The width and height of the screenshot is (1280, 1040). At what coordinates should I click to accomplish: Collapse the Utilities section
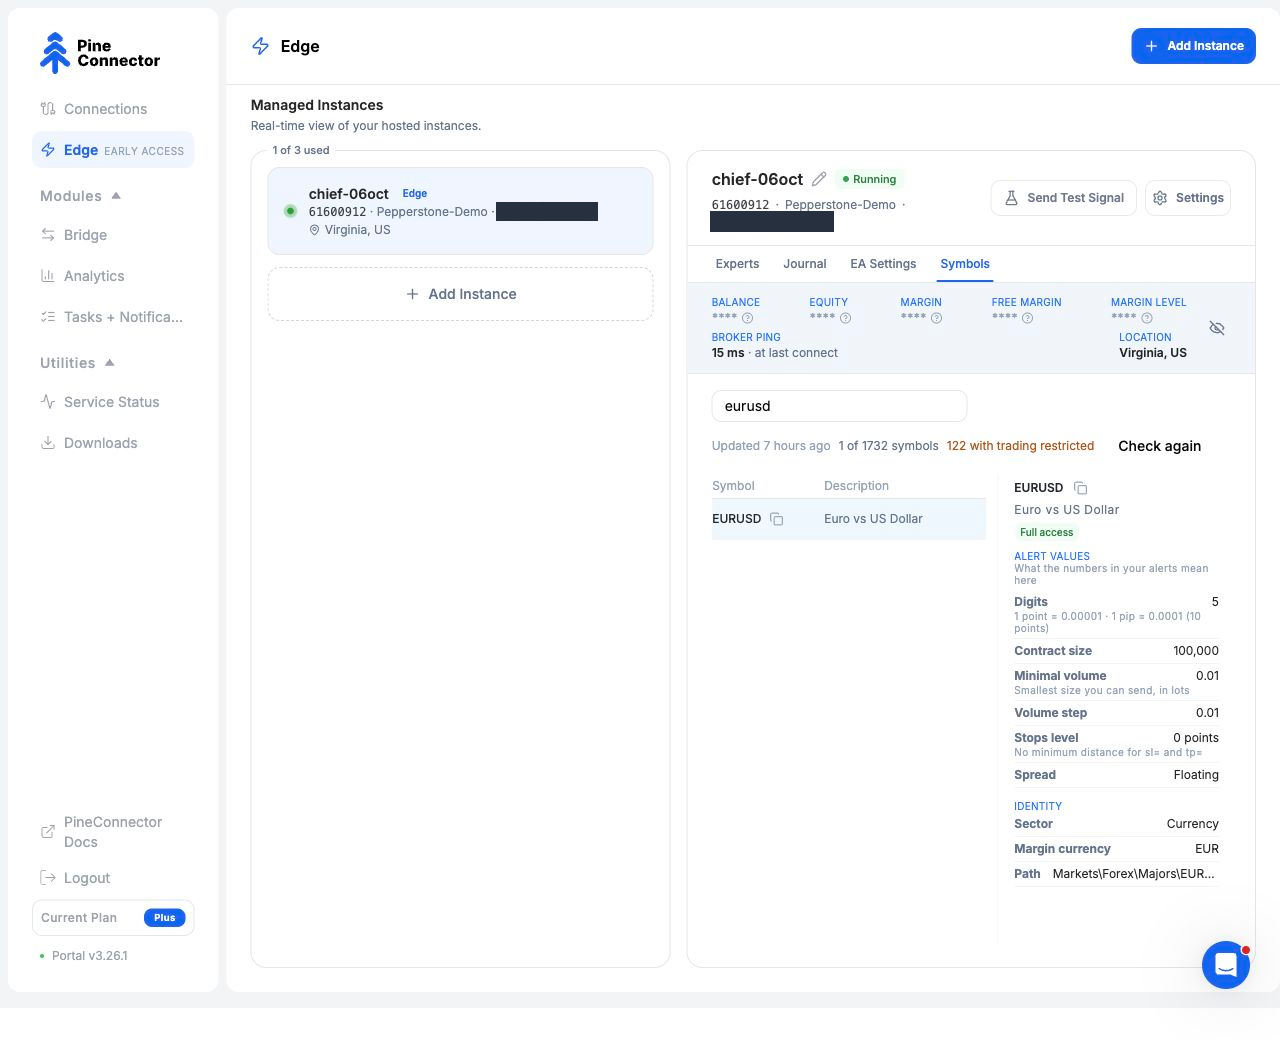77,363
